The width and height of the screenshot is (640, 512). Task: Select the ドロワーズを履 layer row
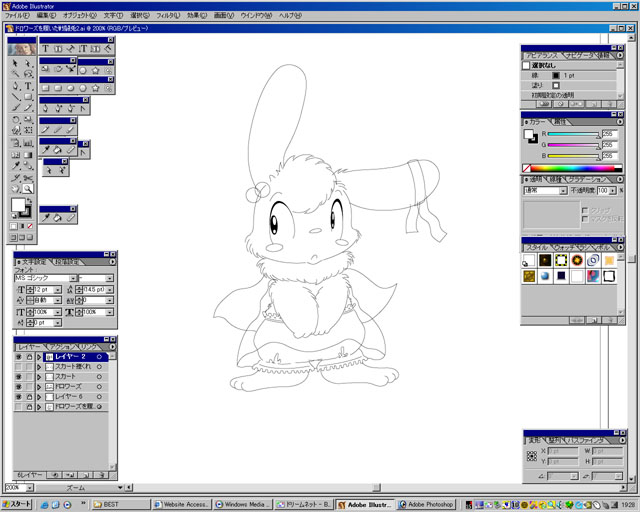(61, 407)
